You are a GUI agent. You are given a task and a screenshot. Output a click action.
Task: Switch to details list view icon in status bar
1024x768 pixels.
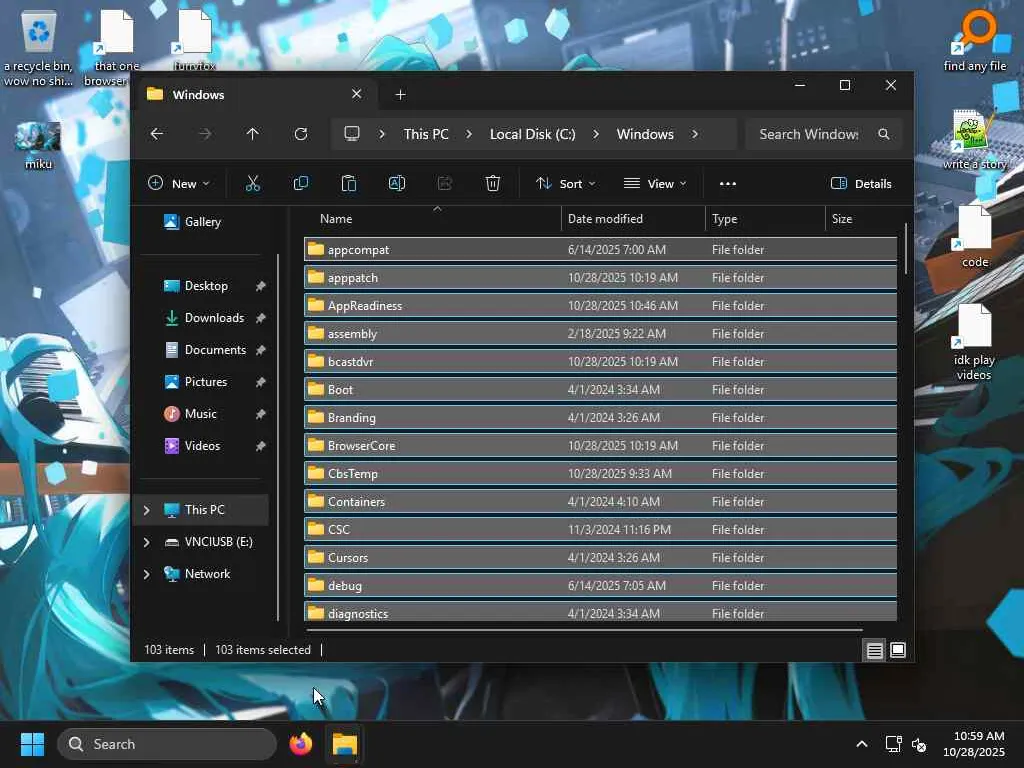874,650
